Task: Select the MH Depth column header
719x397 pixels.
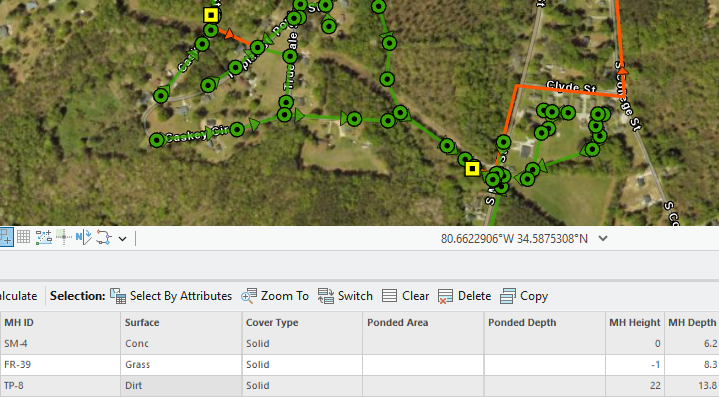Action: coord(692,322)
